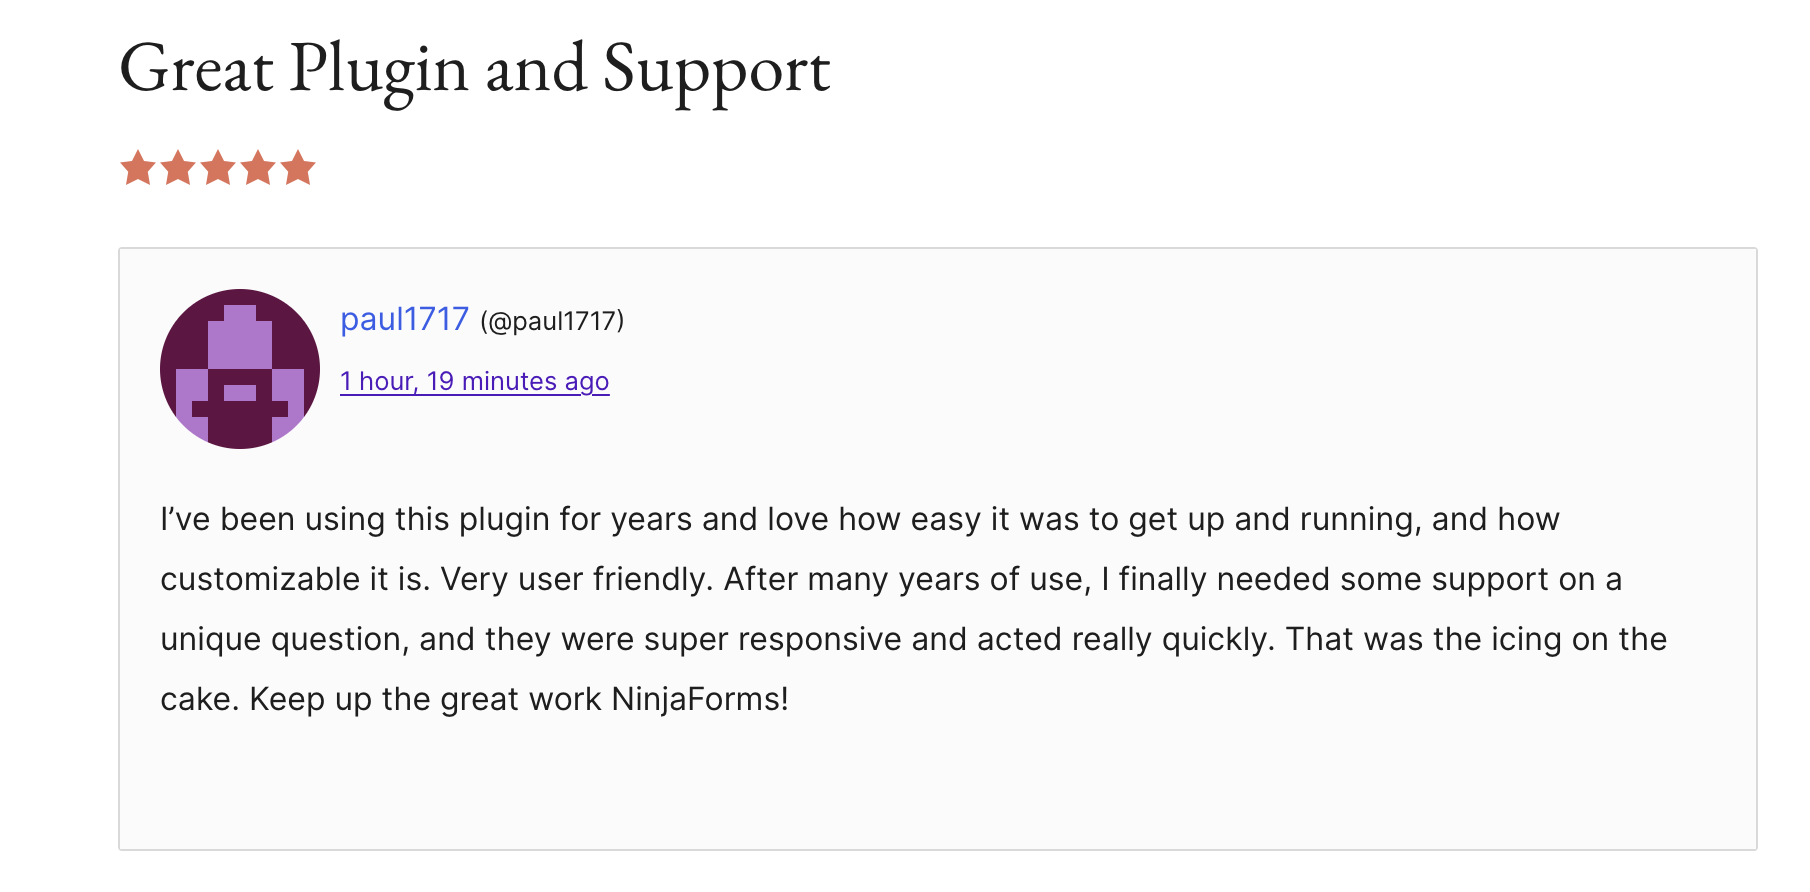The width and height of the screenshot is (1810, 892).
Task: Open paul1717's pixel avatar image
Action: pos(240,369)
